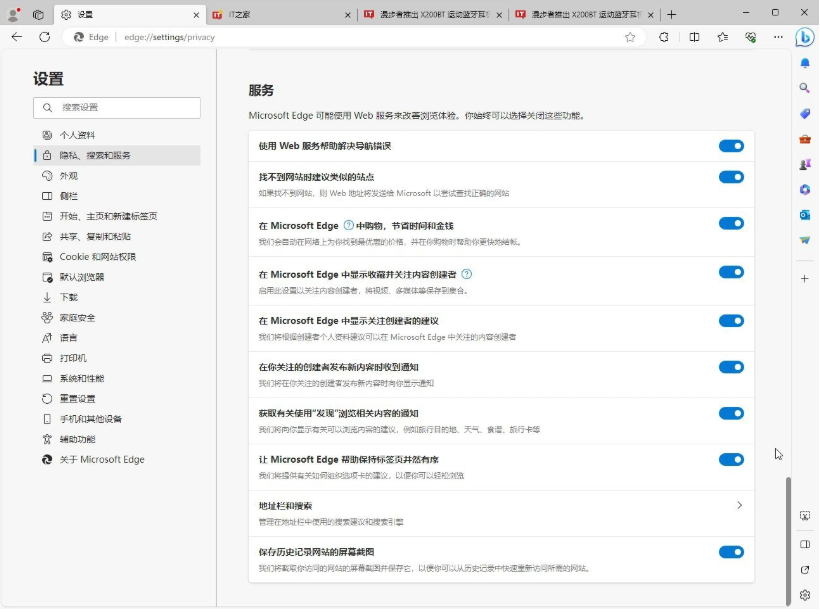Open the search magnifier in the sidebar
Viewport: 820px width, 614px height.
click(805, 88)
